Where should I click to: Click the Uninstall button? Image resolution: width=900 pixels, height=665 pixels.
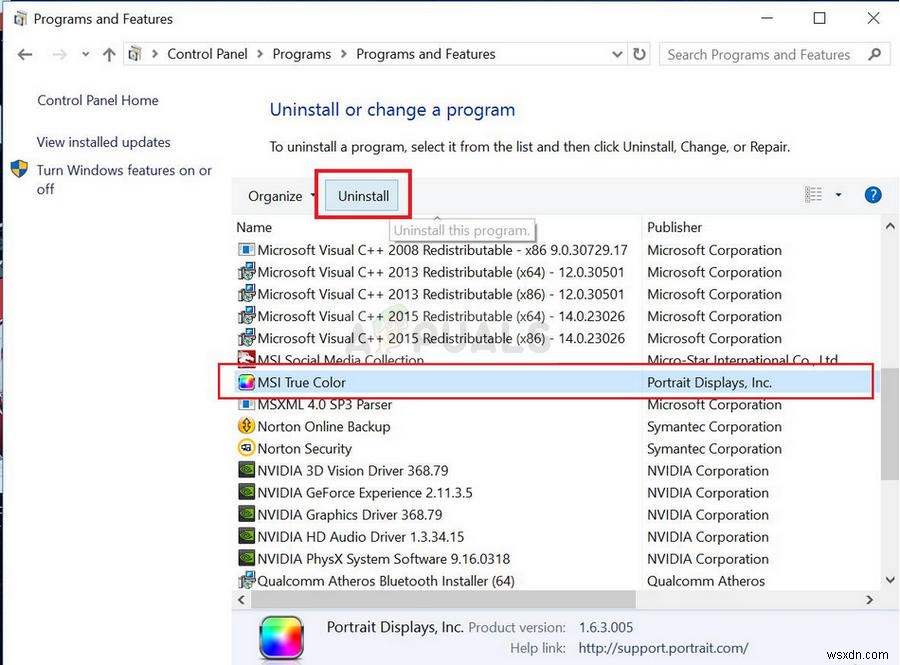tap(363, 196)
